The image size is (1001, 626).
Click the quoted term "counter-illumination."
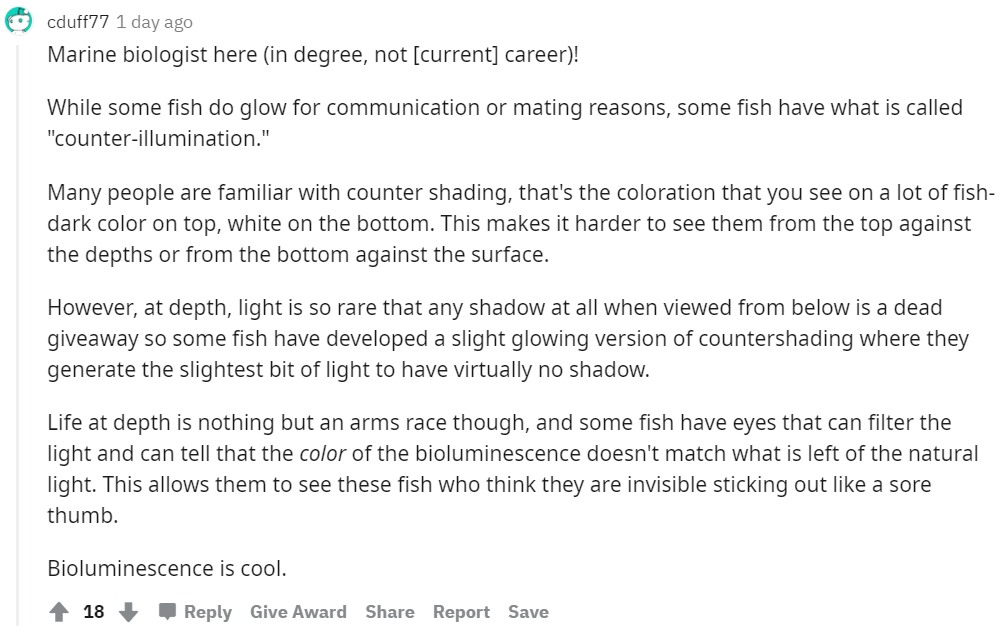(158, 138)
